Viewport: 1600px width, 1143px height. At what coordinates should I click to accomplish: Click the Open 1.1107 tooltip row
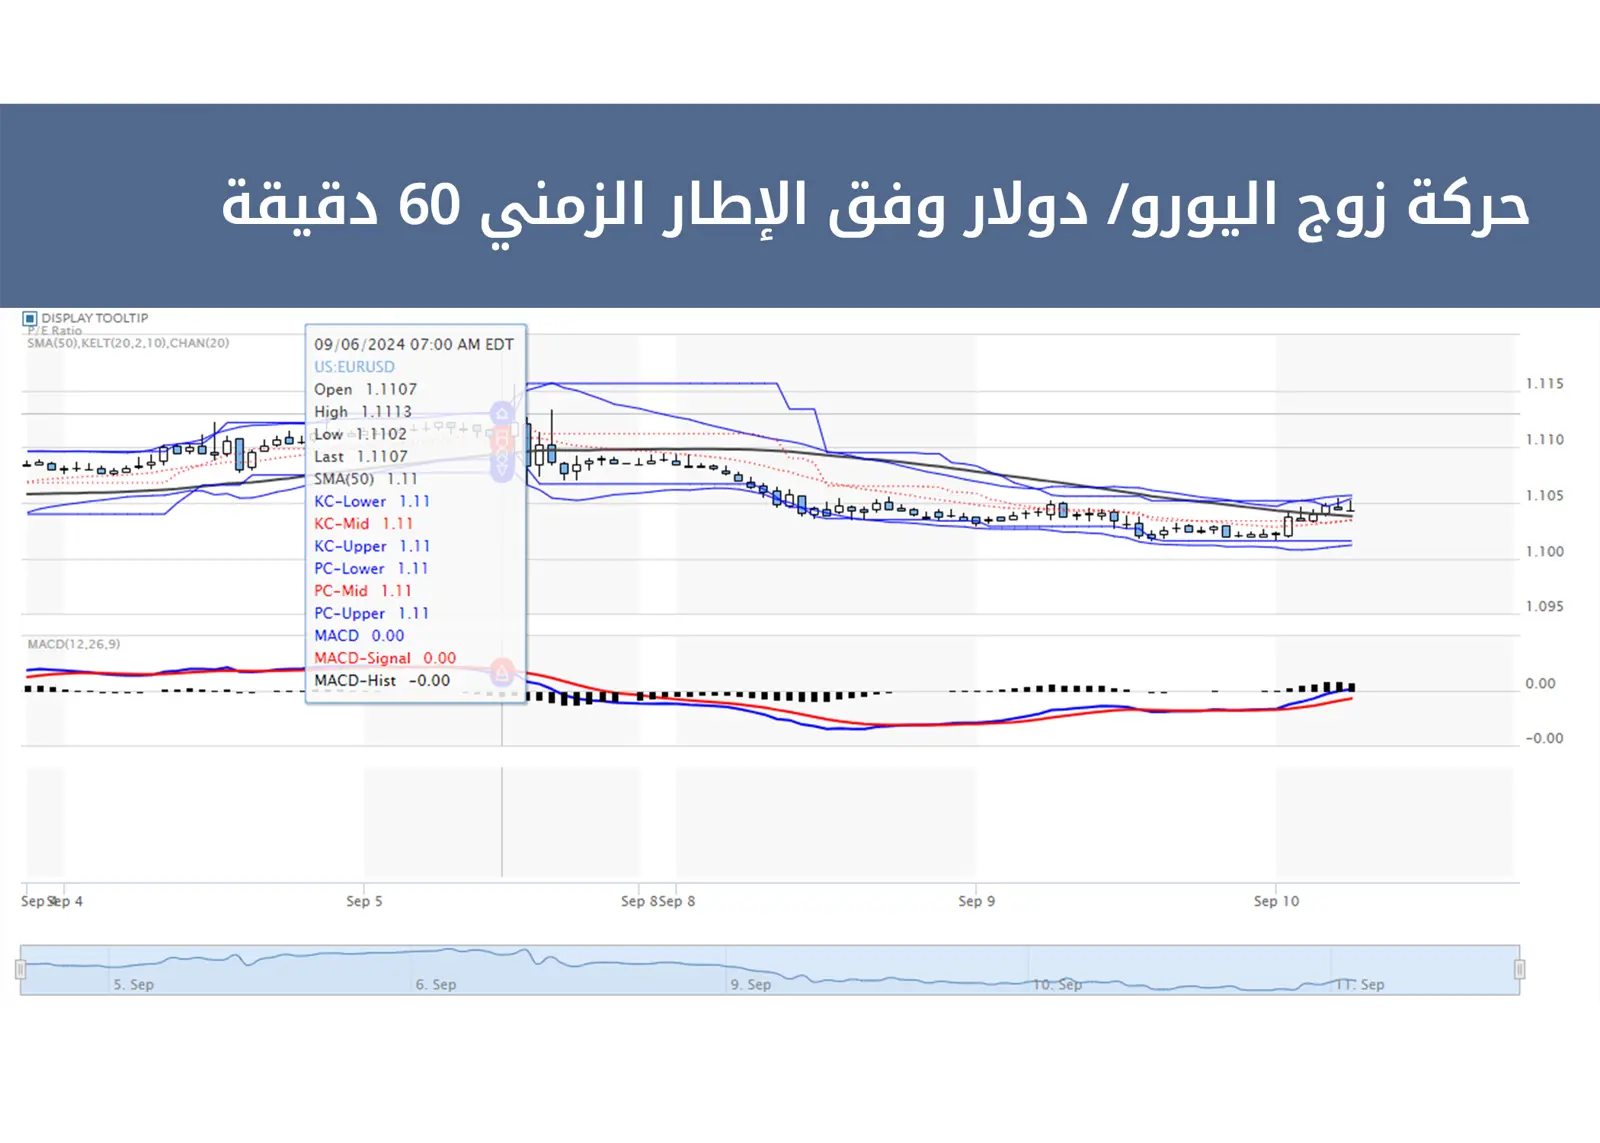pyautogui.click(x=365, y=389)
